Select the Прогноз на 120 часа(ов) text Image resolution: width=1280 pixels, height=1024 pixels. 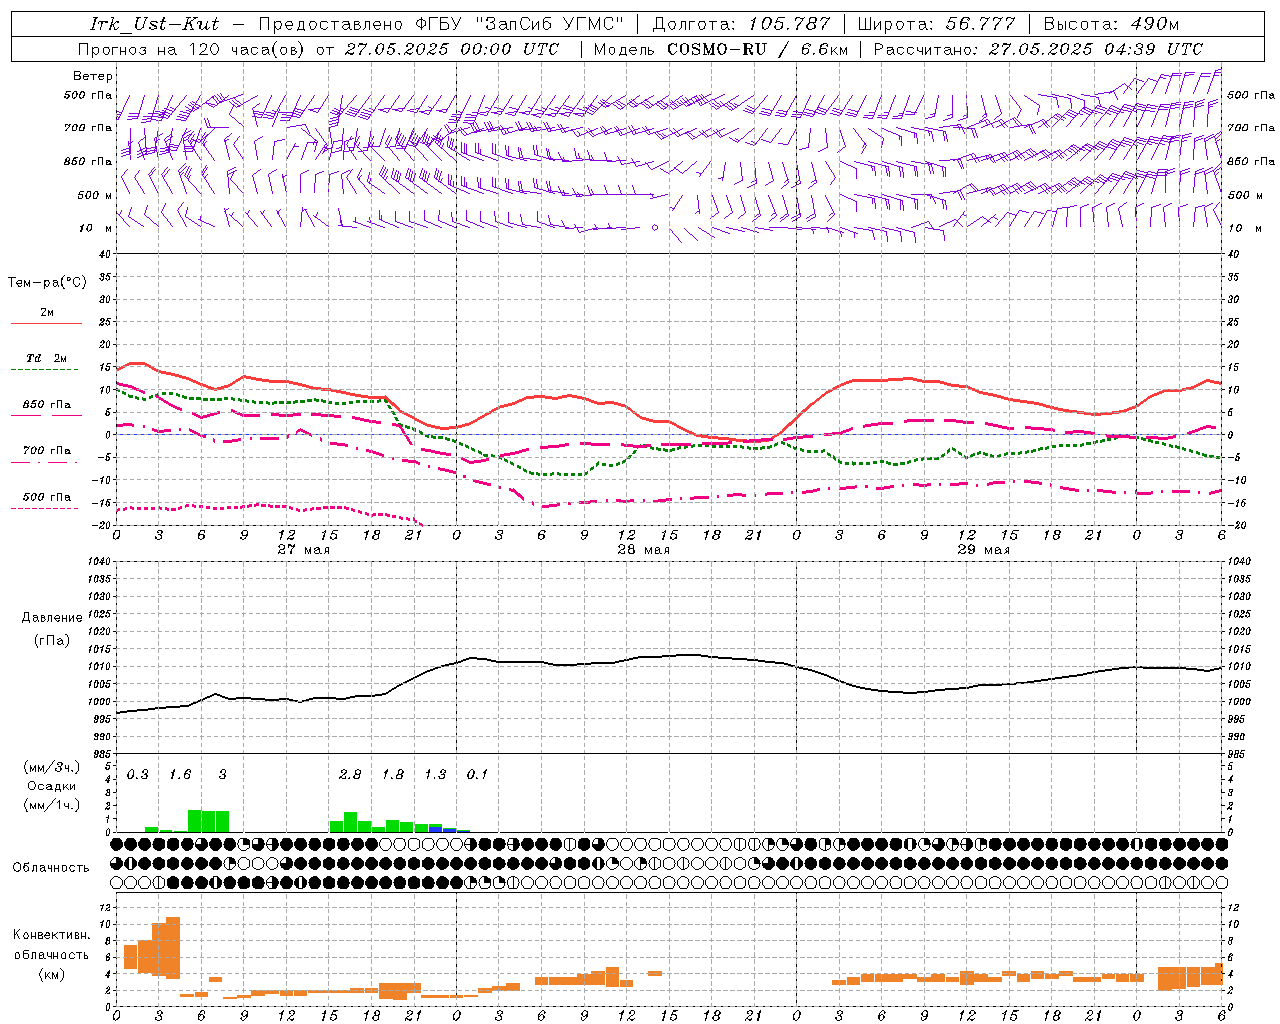[191, 48]
